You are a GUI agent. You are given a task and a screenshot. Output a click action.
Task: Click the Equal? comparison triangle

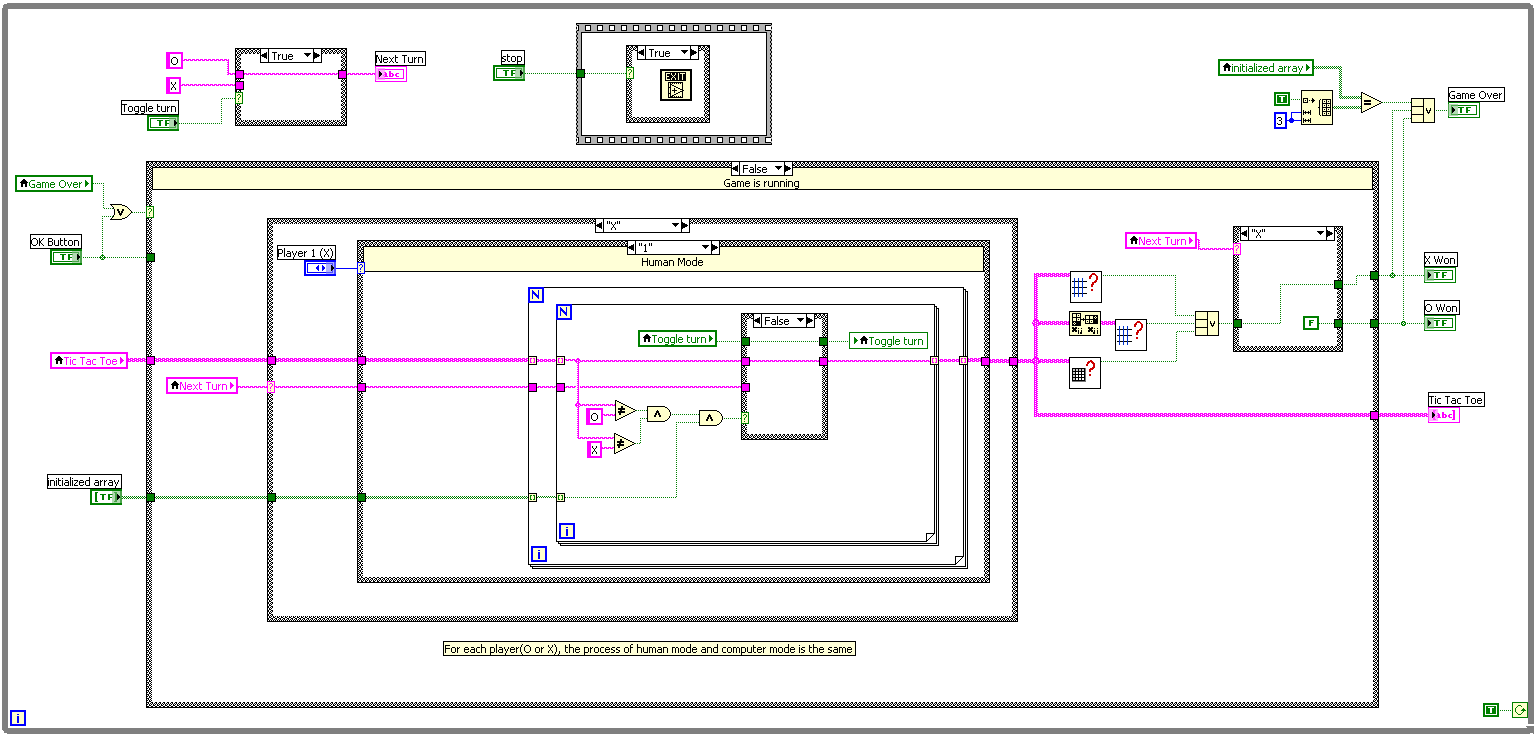click(1371, 102)
